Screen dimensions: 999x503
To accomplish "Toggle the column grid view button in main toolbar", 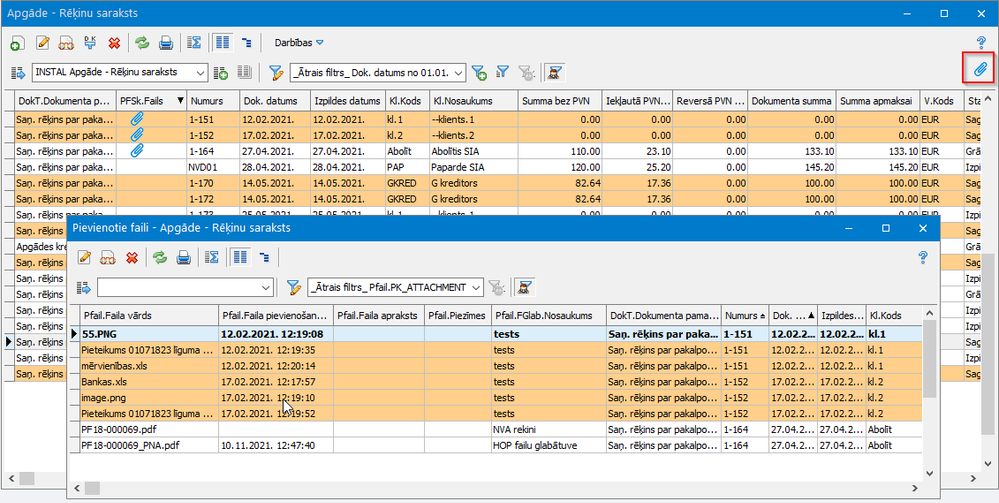I will pyautogui.click(x=223, y=43).
